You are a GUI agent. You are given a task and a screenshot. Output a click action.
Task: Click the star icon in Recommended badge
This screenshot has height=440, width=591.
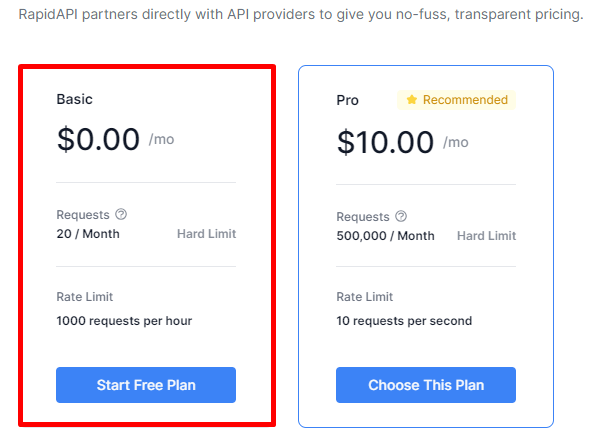(412, 100)
